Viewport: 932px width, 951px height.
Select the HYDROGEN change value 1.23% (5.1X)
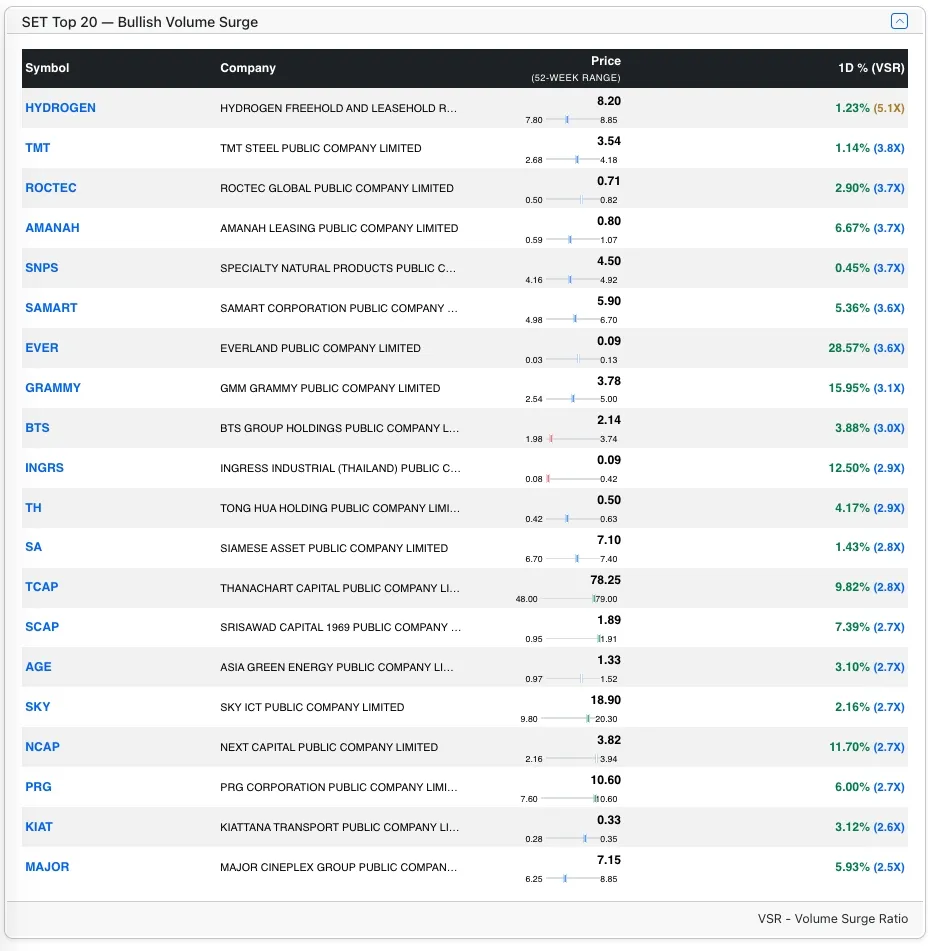coord(870,108)
